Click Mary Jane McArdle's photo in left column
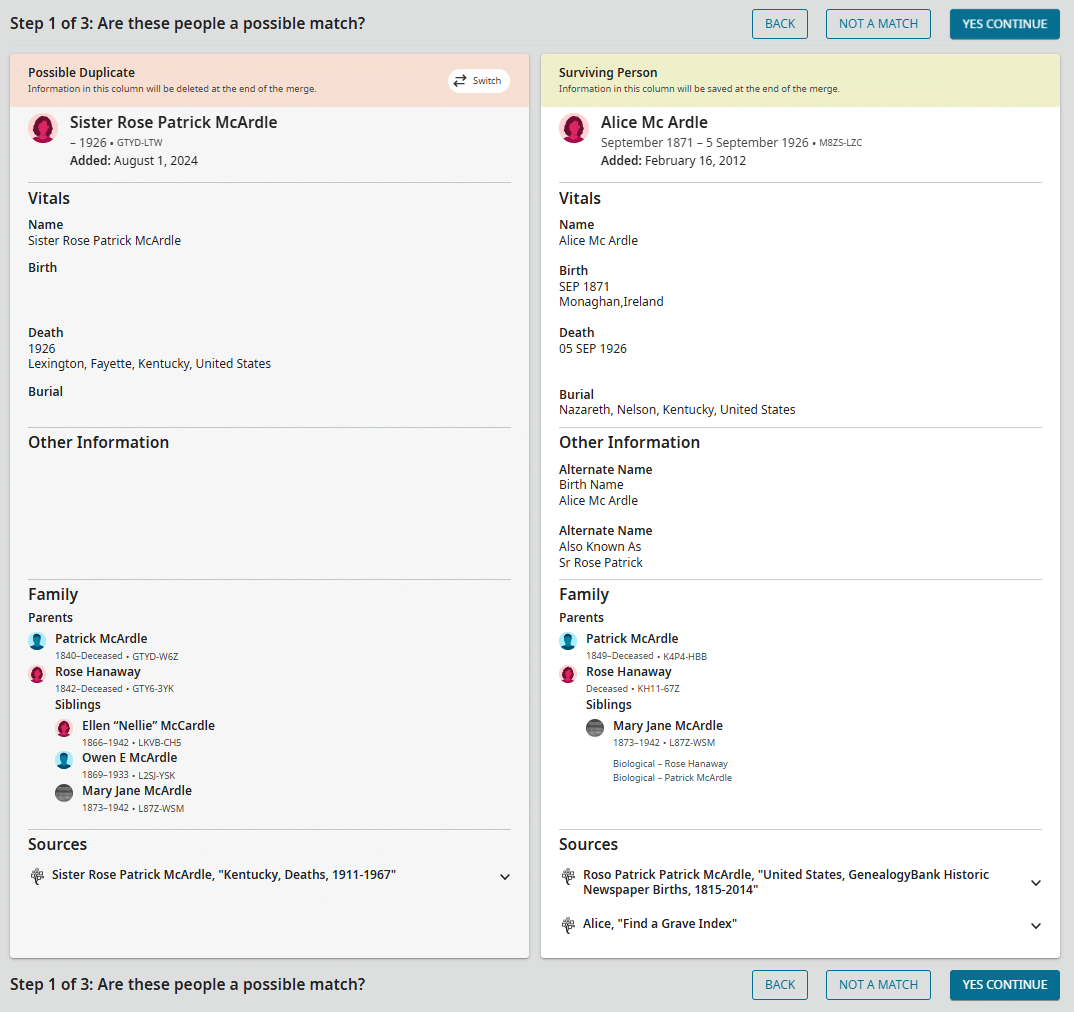 64,793
